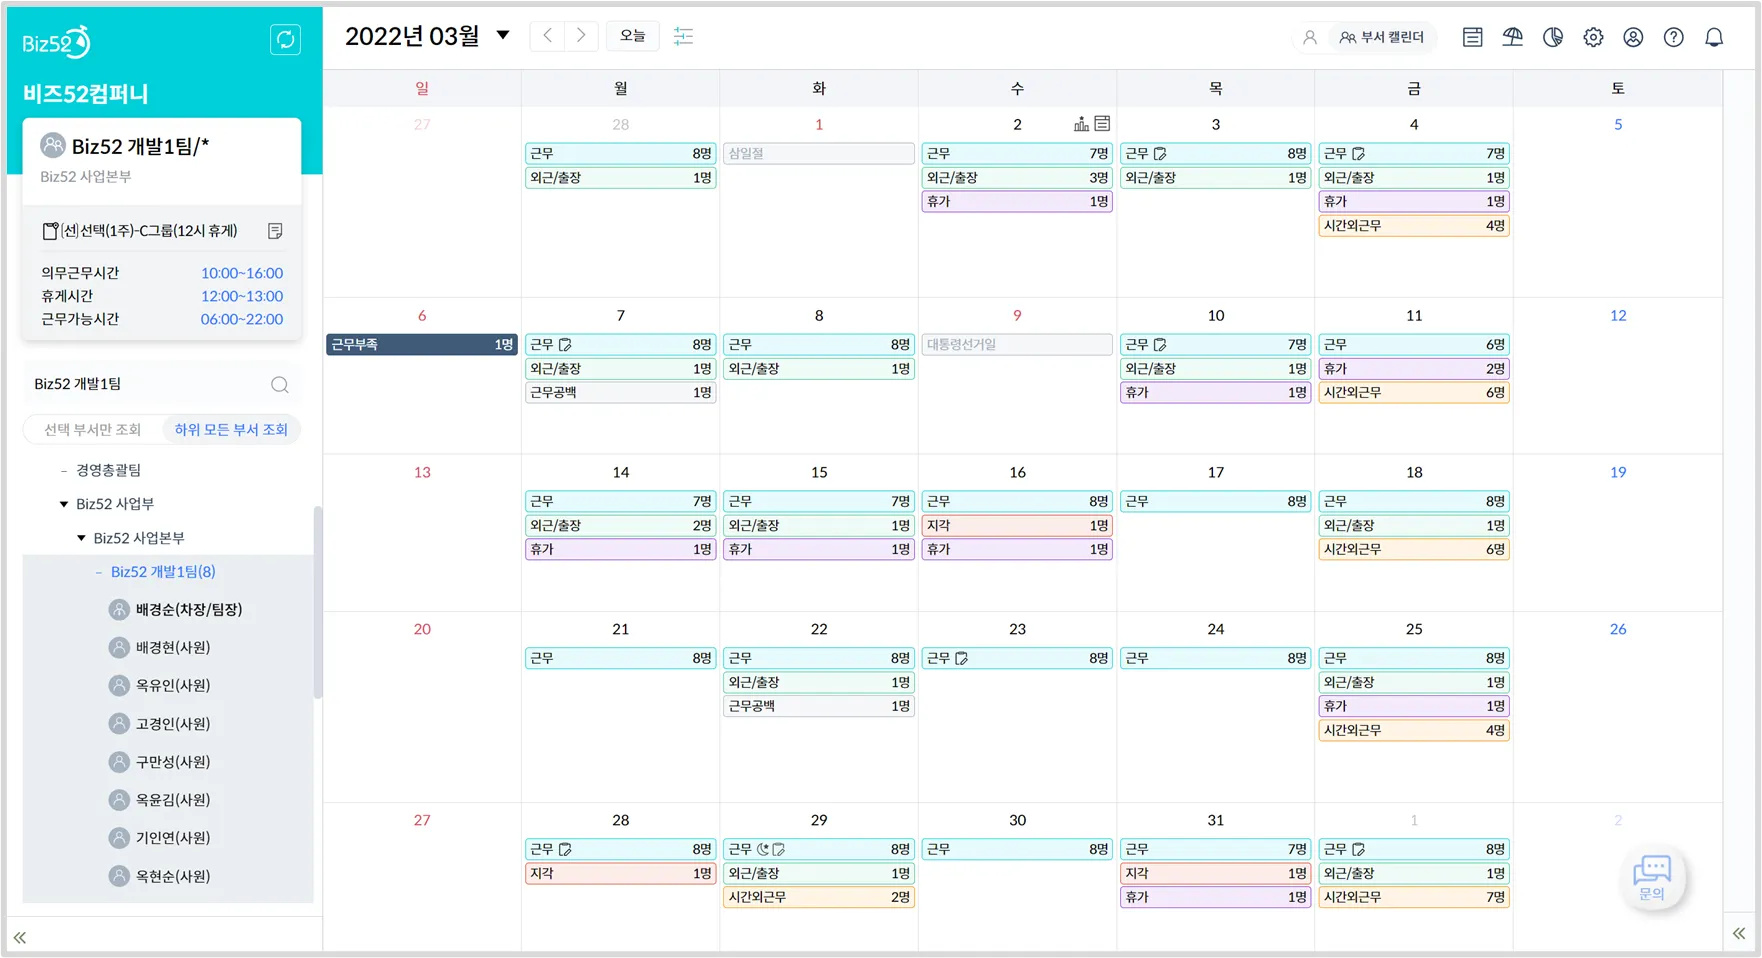Open 시간외근무 7명 entry on April 1
The width and height of the screenshot is (1762, 958).
tap(1414, 898)
